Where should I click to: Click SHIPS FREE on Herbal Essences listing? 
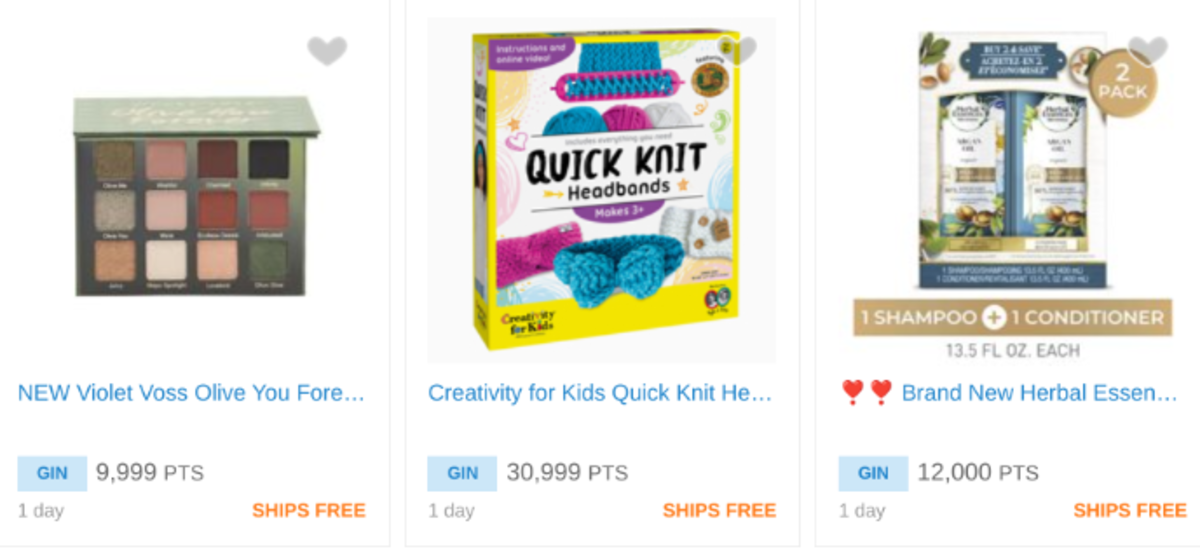coord(1130,511)
